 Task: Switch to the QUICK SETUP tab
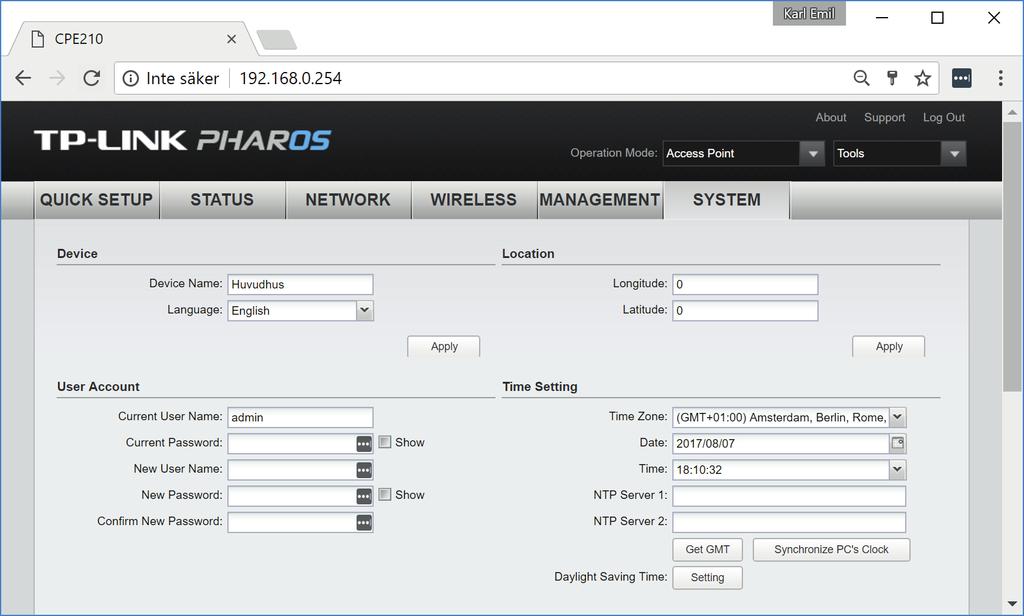[97, 200]
